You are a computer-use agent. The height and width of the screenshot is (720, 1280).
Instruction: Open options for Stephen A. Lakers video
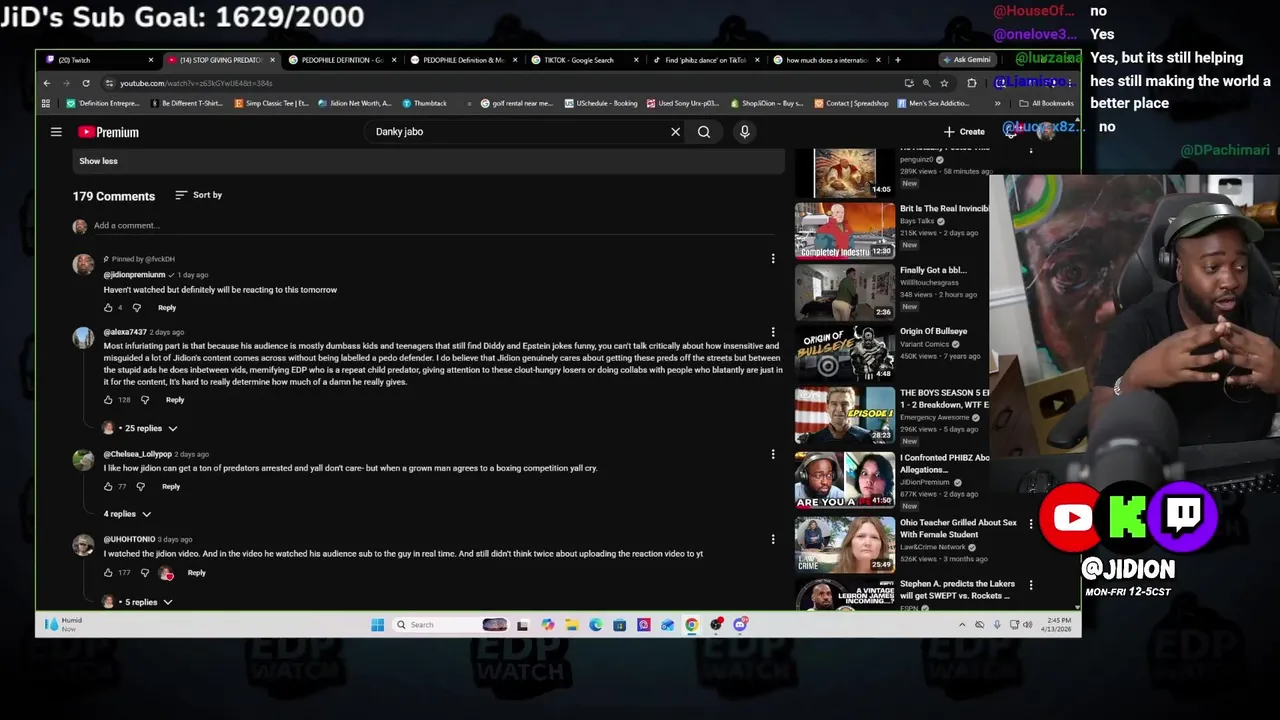1031,585
